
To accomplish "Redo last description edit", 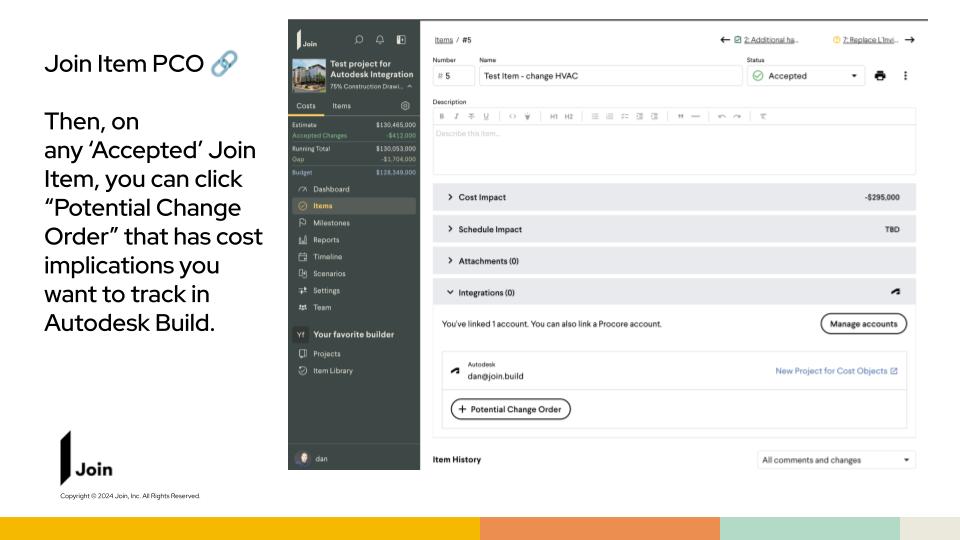I will [737, 116].
